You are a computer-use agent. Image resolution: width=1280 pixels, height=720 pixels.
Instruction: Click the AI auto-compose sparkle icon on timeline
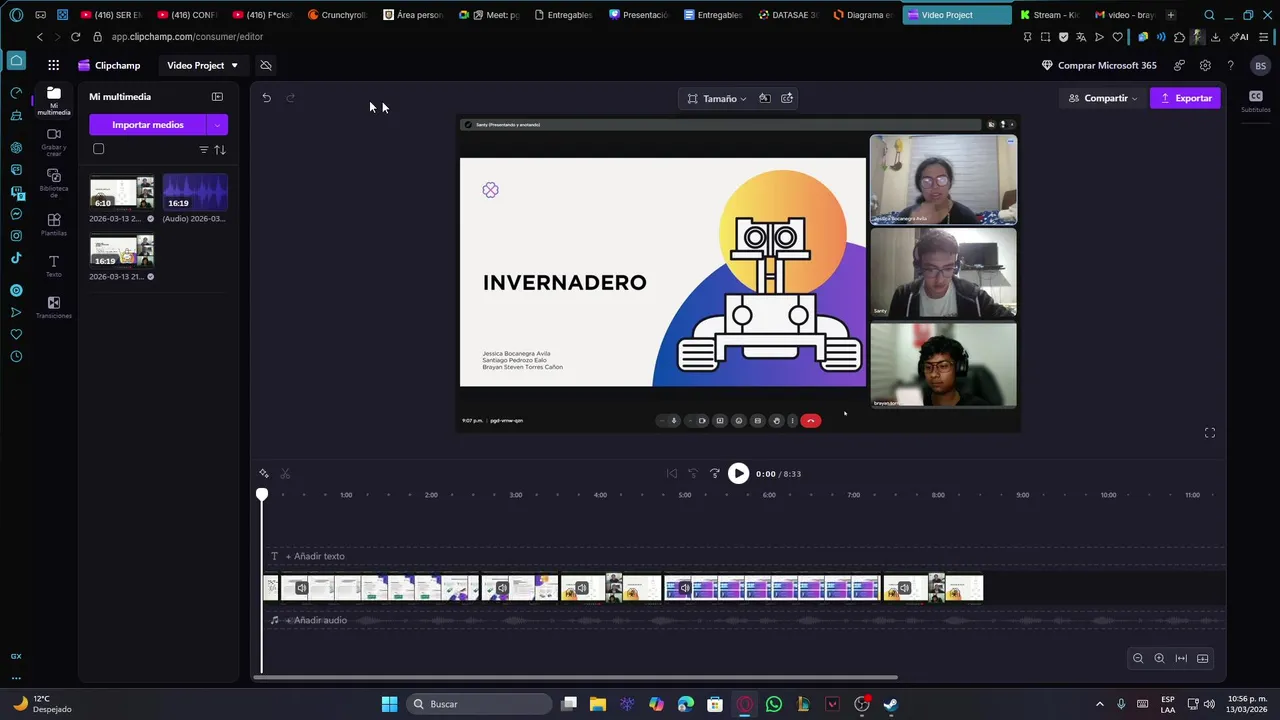pyautogui.click(x=264, y=474)
